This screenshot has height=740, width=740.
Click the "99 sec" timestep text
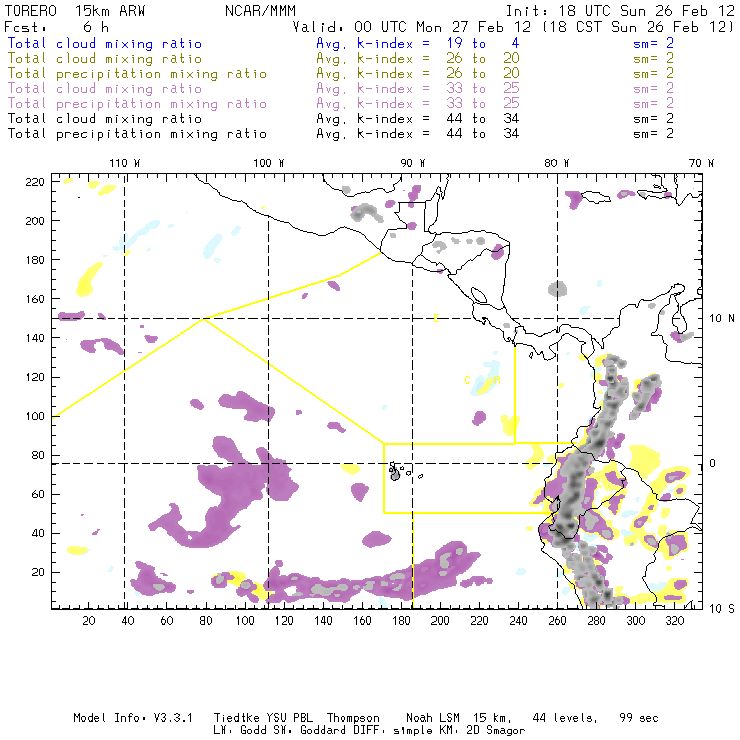pos(639,718)
